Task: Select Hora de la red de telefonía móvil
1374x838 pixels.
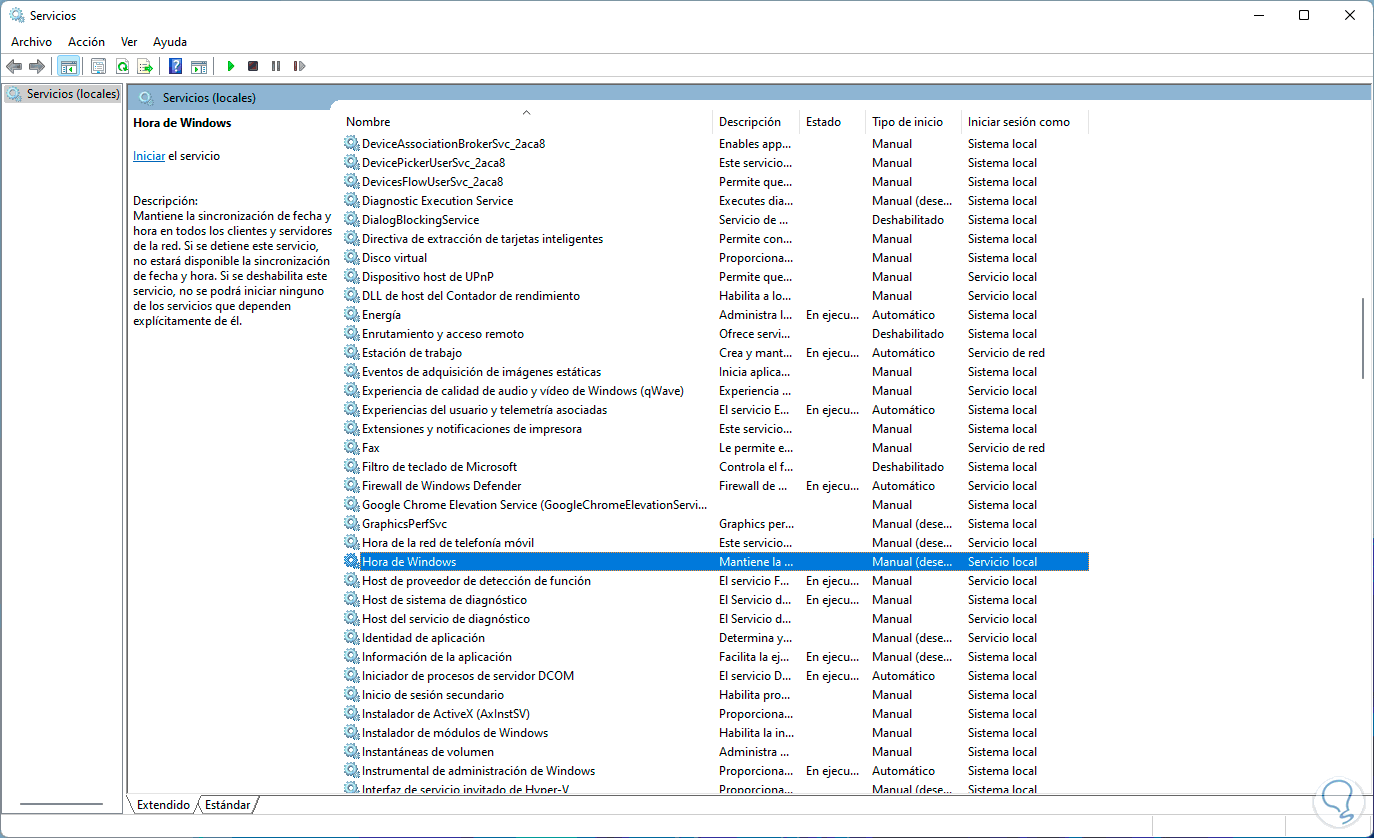Action: (715, 543)
